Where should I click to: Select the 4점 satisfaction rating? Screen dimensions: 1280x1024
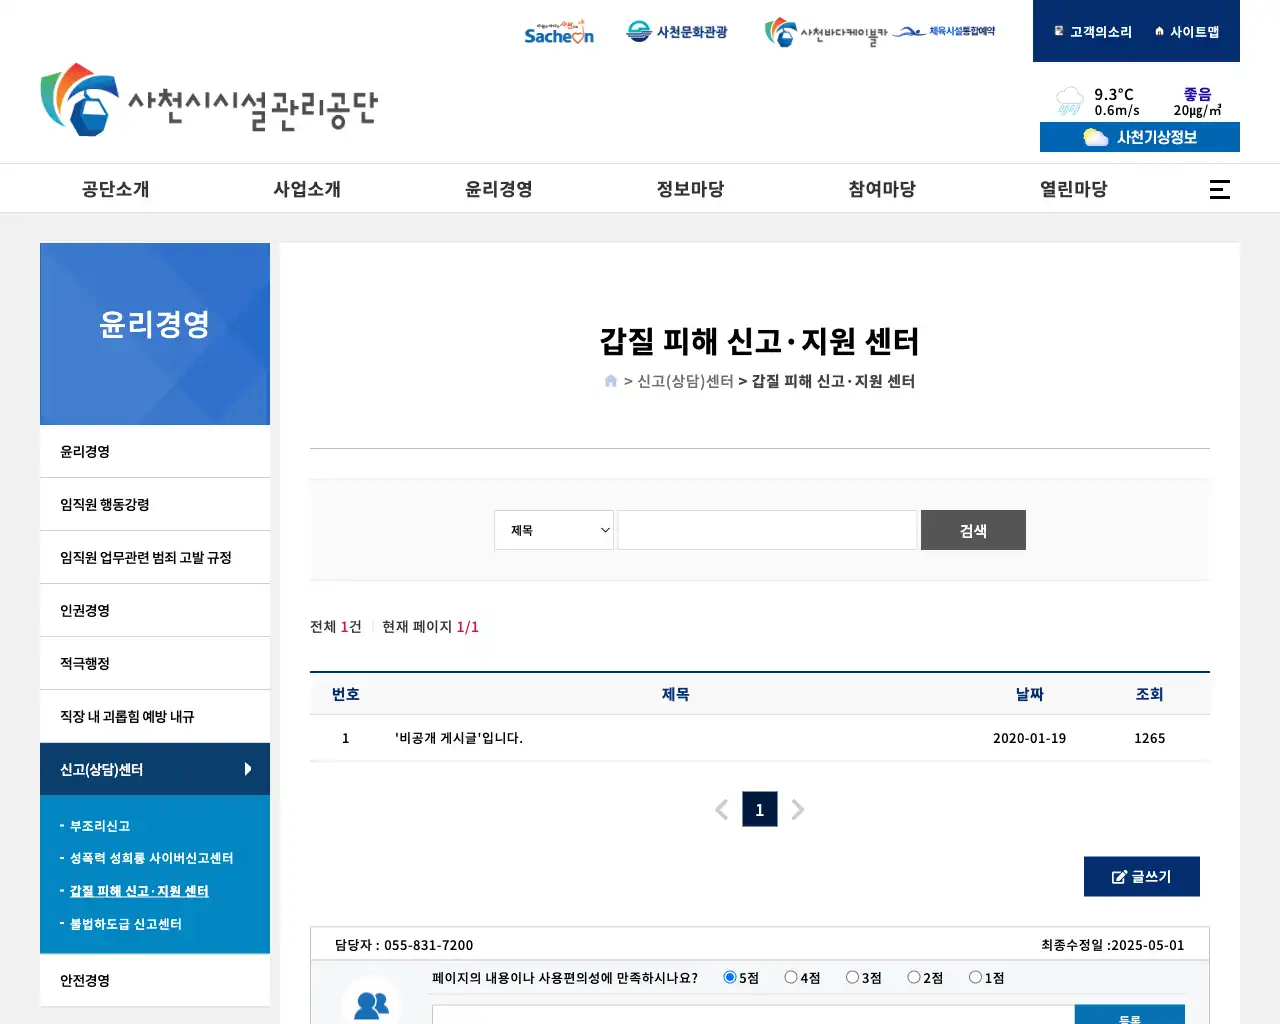pyautogui.click(x=791, y=977)
